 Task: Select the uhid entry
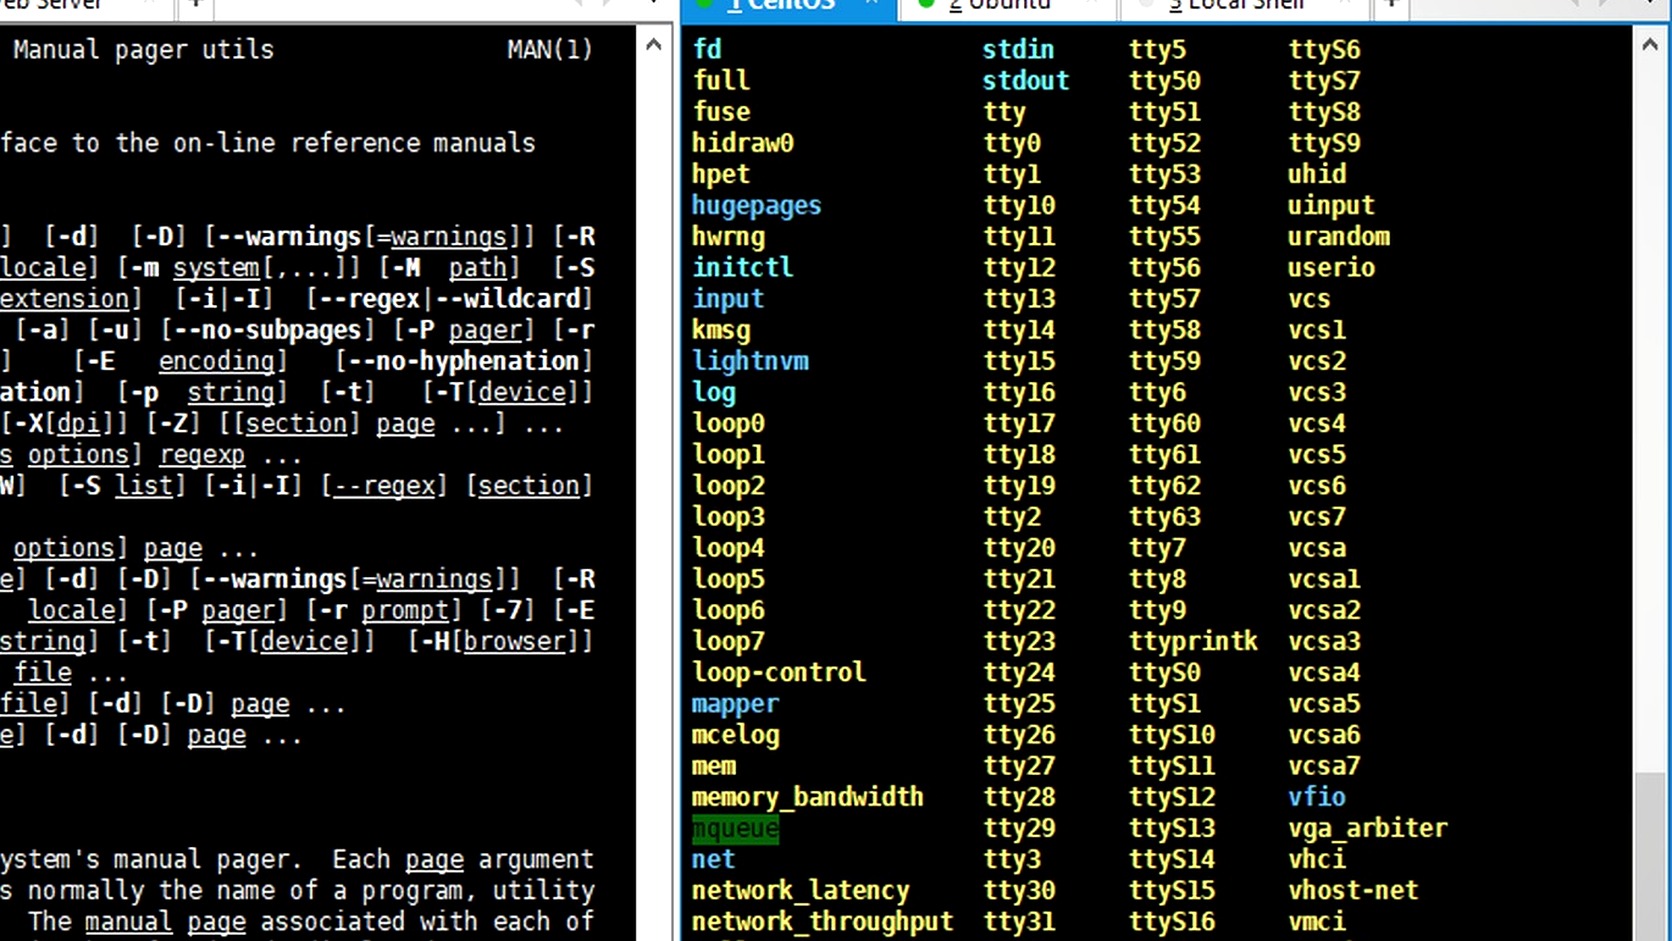pyautogui.click(x=1316, y=175)
